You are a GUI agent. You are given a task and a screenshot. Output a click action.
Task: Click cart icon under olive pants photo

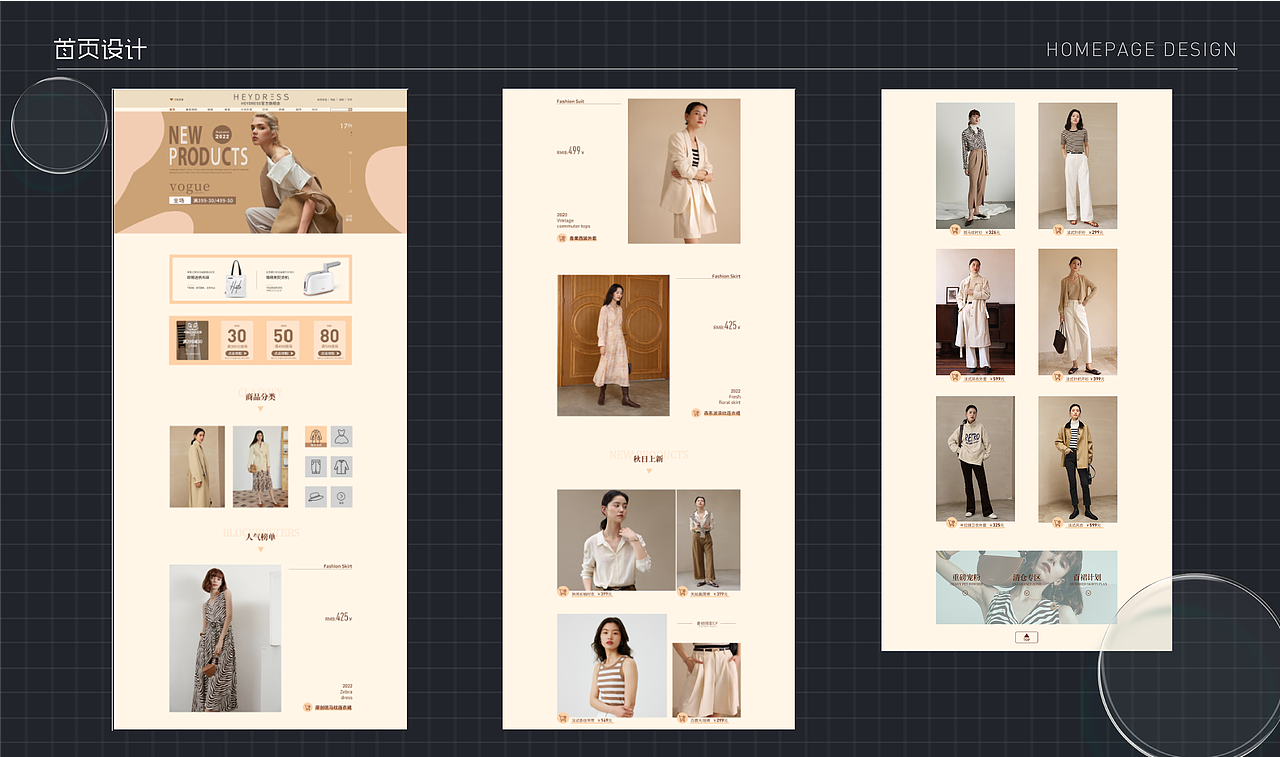(682, 592)
